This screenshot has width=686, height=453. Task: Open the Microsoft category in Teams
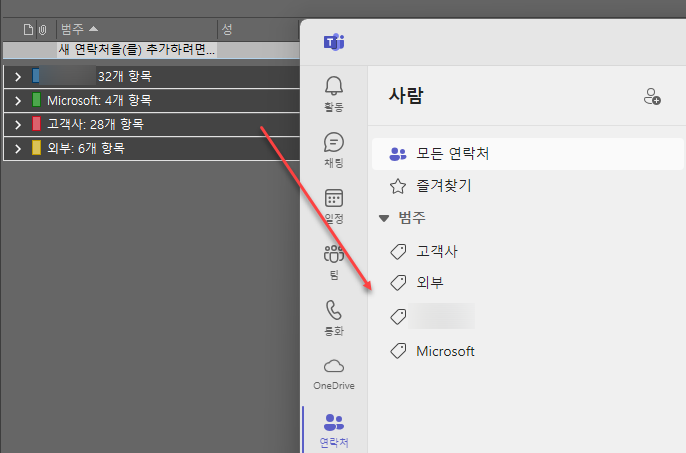coord(445,351)
